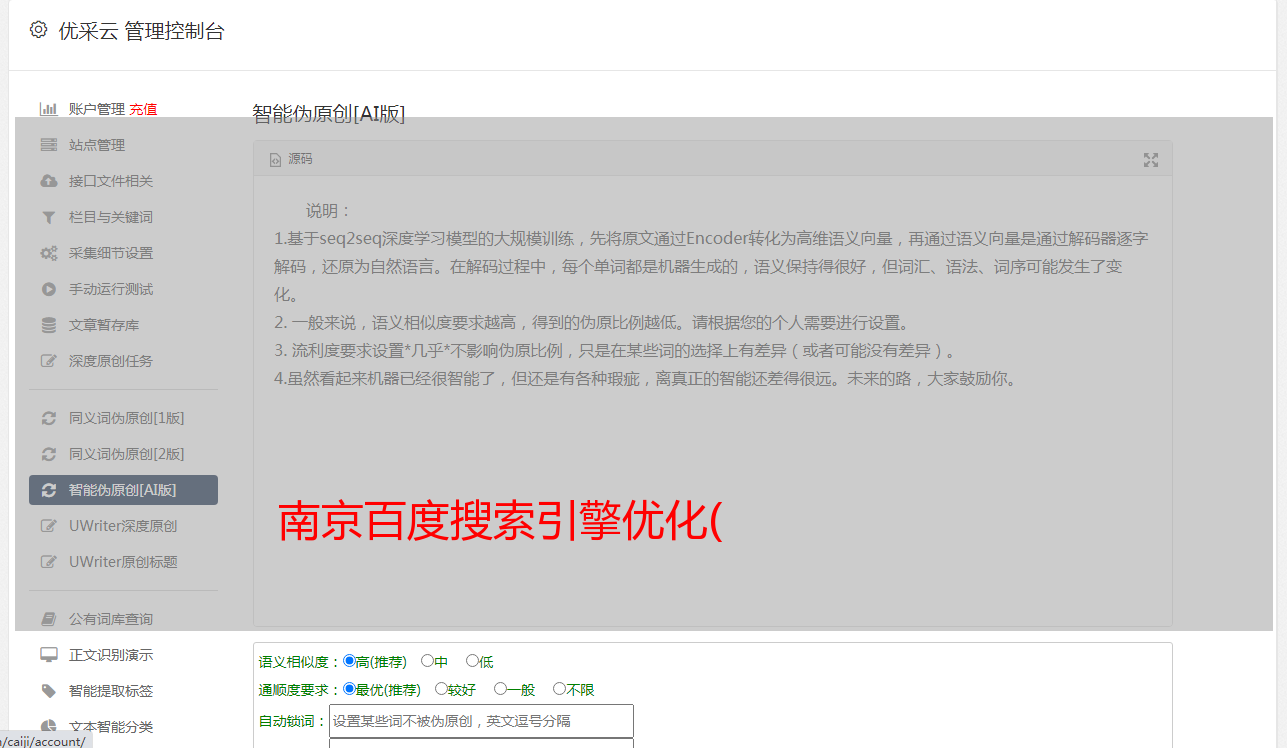
Task: Click the 智能伪原创[AI版] page heading
Action: coord(329,113)
